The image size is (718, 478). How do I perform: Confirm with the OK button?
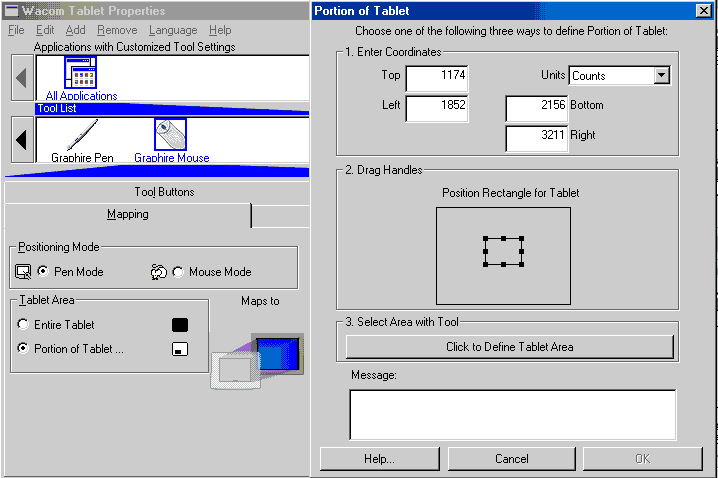tap(642, 459)
